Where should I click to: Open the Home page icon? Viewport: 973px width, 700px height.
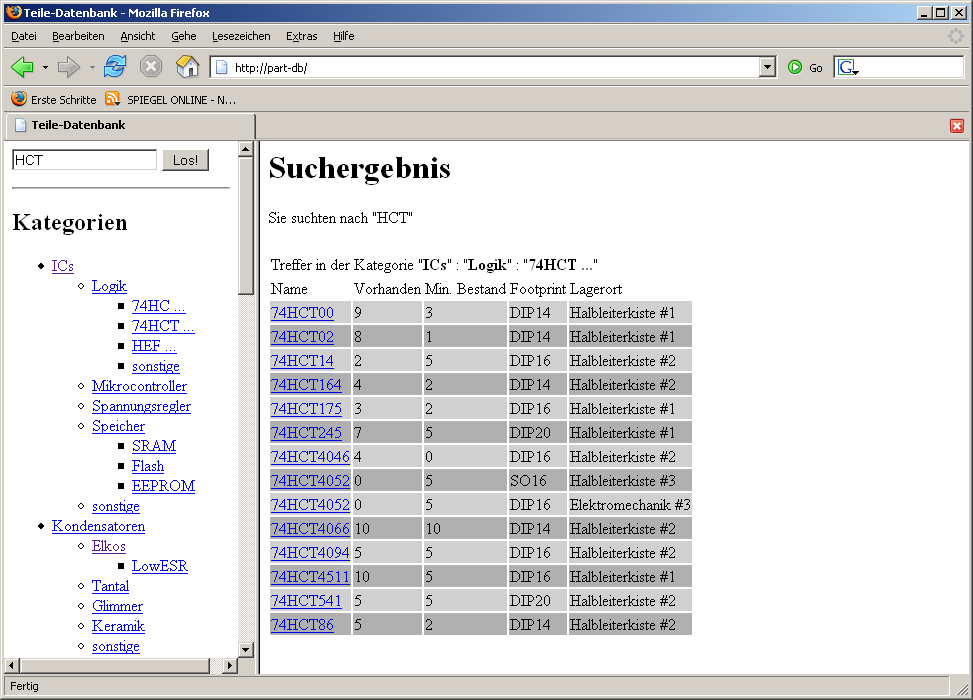[187, 66]
